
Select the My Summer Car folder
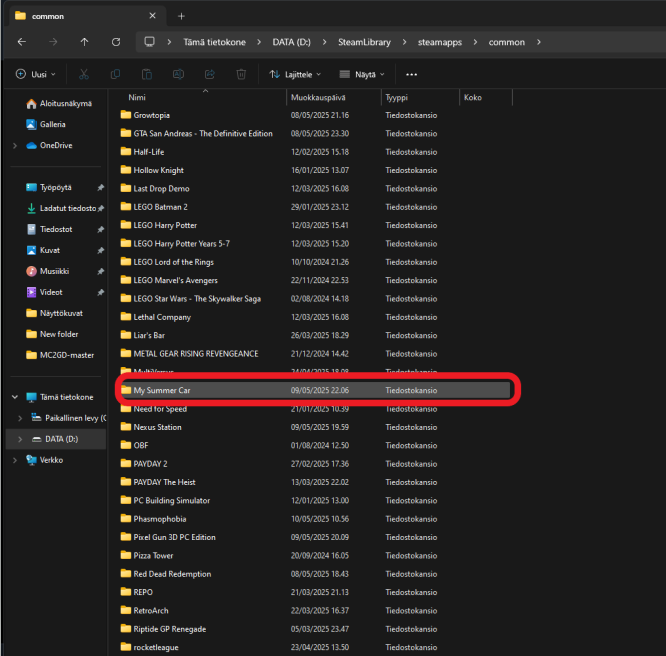coord(315,390)
